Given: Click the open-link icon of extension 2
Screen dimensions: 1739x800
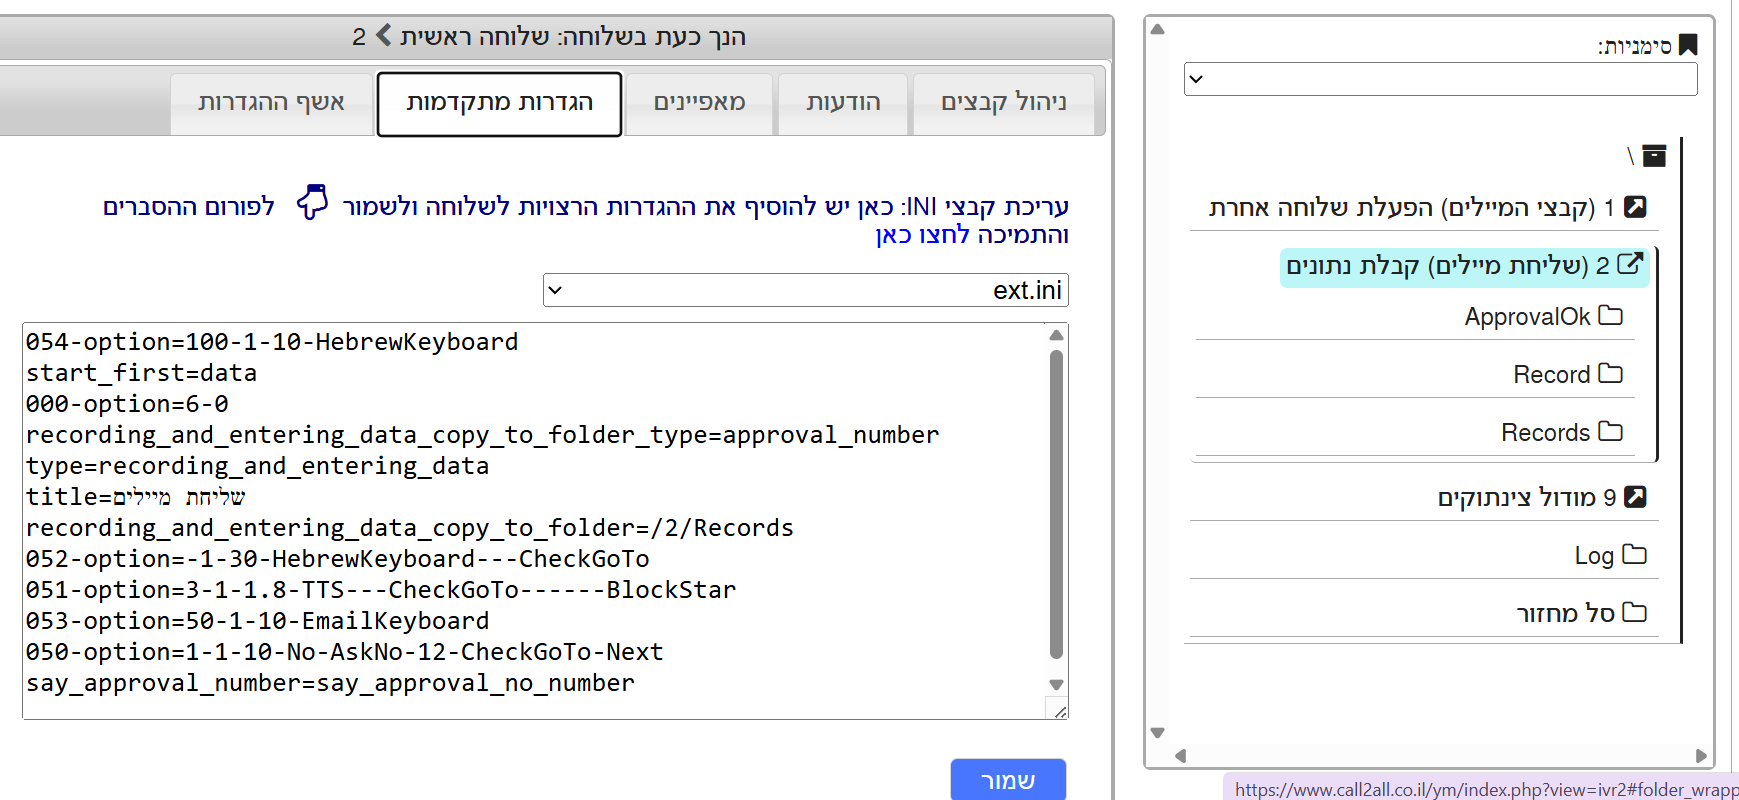Looking at the screenshot, I should 1630,264.
